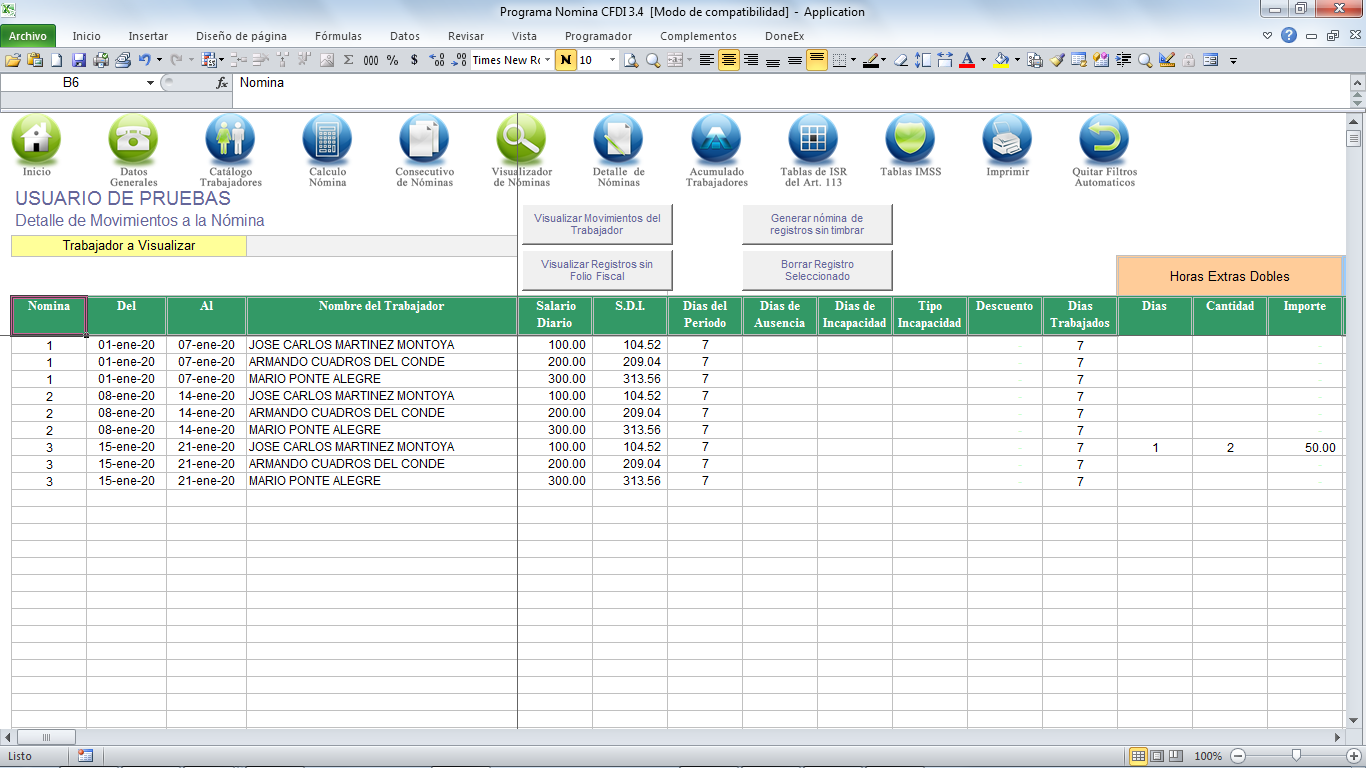The height and width of the screenshot is (768, 1366).
Task: Click Quitar Filtros Automaticos icon
Action: tap(1104, 139)
